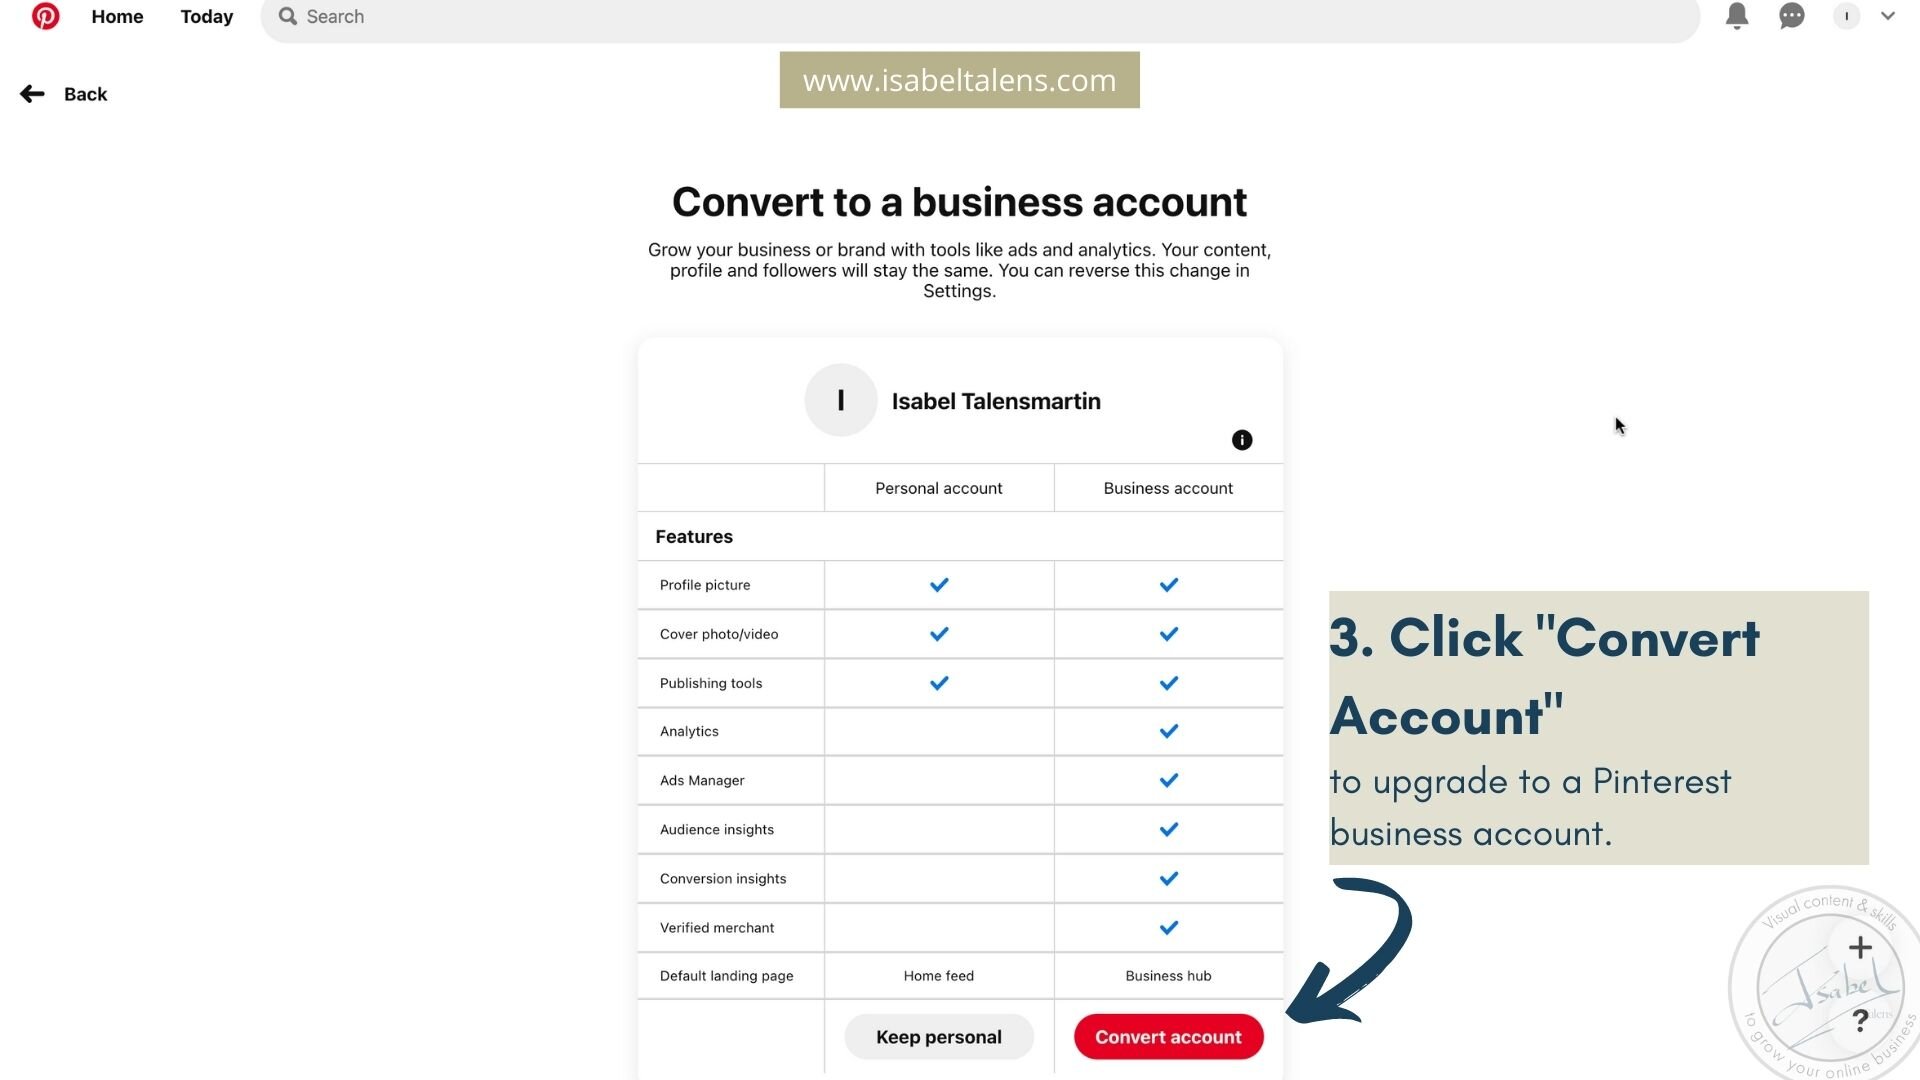Click Convert account to upgrade to business
1920x1080 pixels.
[x=1167, y=1036]
